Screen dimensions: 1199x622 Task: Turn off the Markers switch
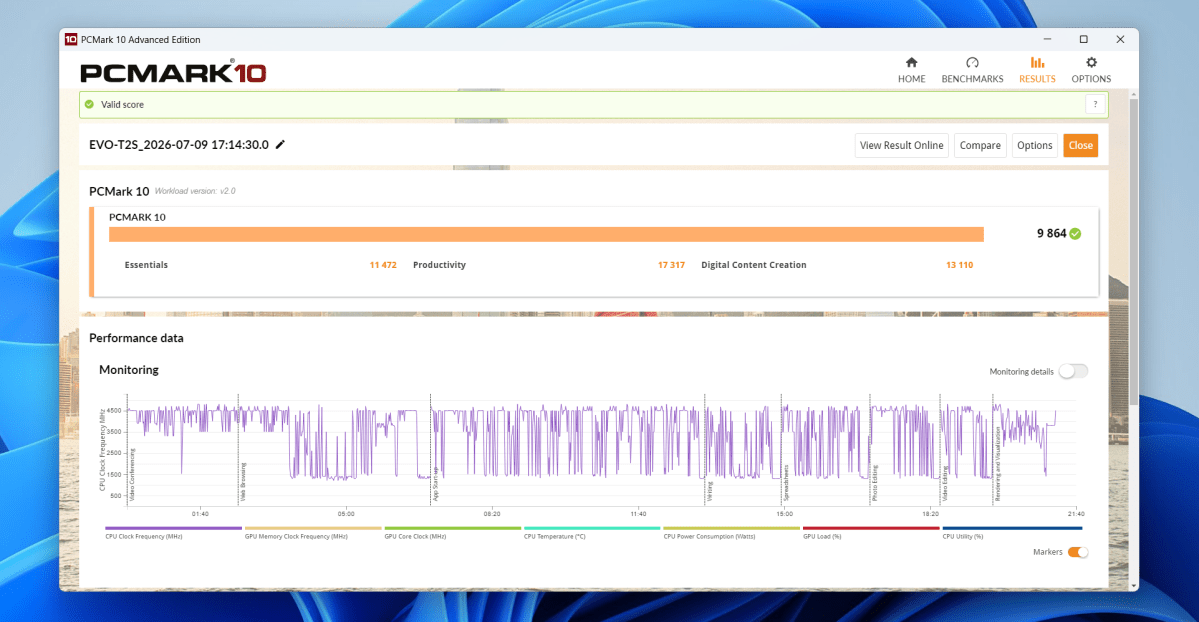pos(1077,552)
